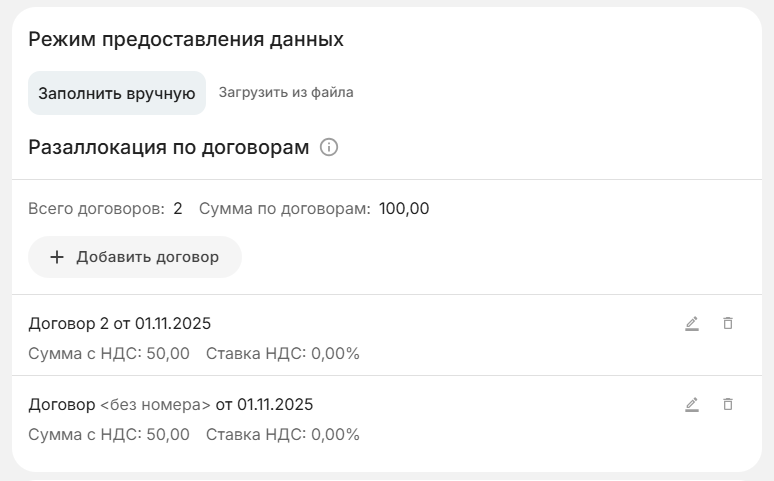Click Сумма с НДС of unnumbered contract
Viewport: 774px width, 481px height.
pos(109,434)
